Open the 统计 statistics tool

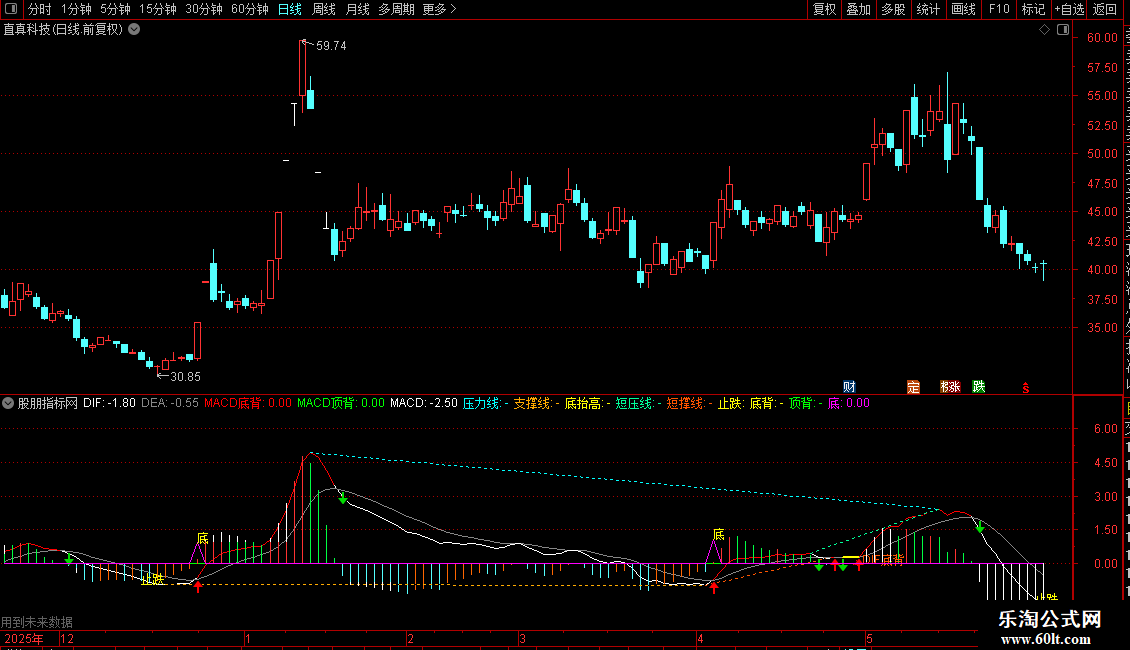tap(927, 9)
